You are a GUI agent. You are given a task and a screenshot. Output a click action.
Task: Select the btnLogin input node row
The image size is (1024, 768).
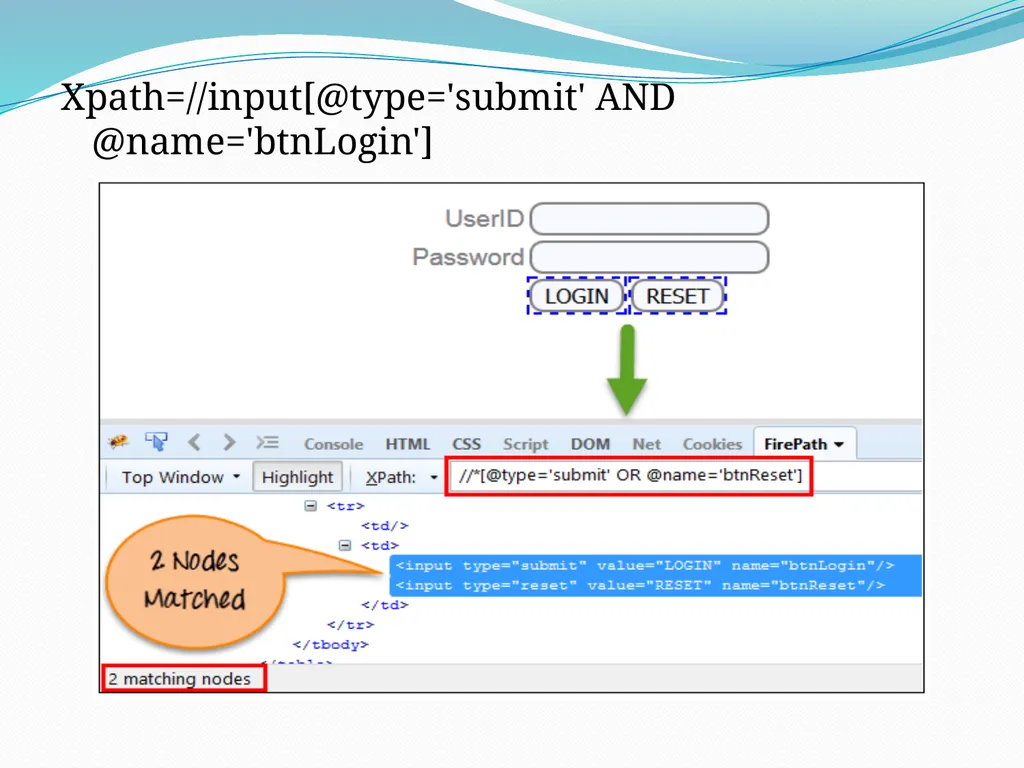coord(655,566)
